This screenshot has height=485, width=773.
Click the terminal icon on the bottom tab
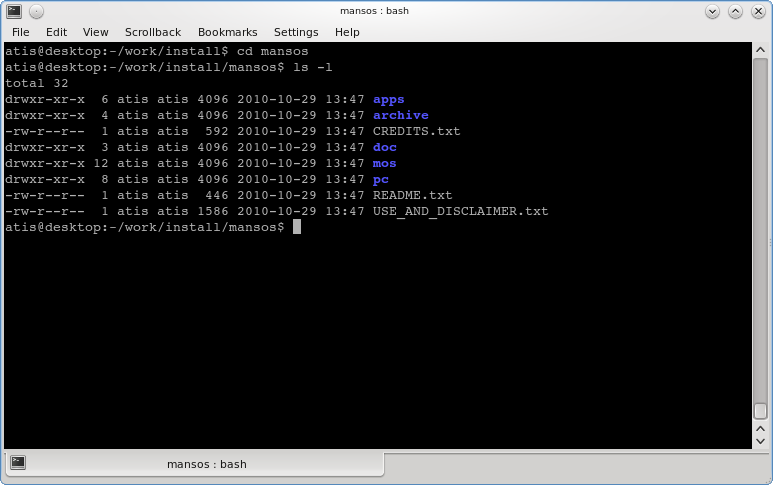coord(18,462)
